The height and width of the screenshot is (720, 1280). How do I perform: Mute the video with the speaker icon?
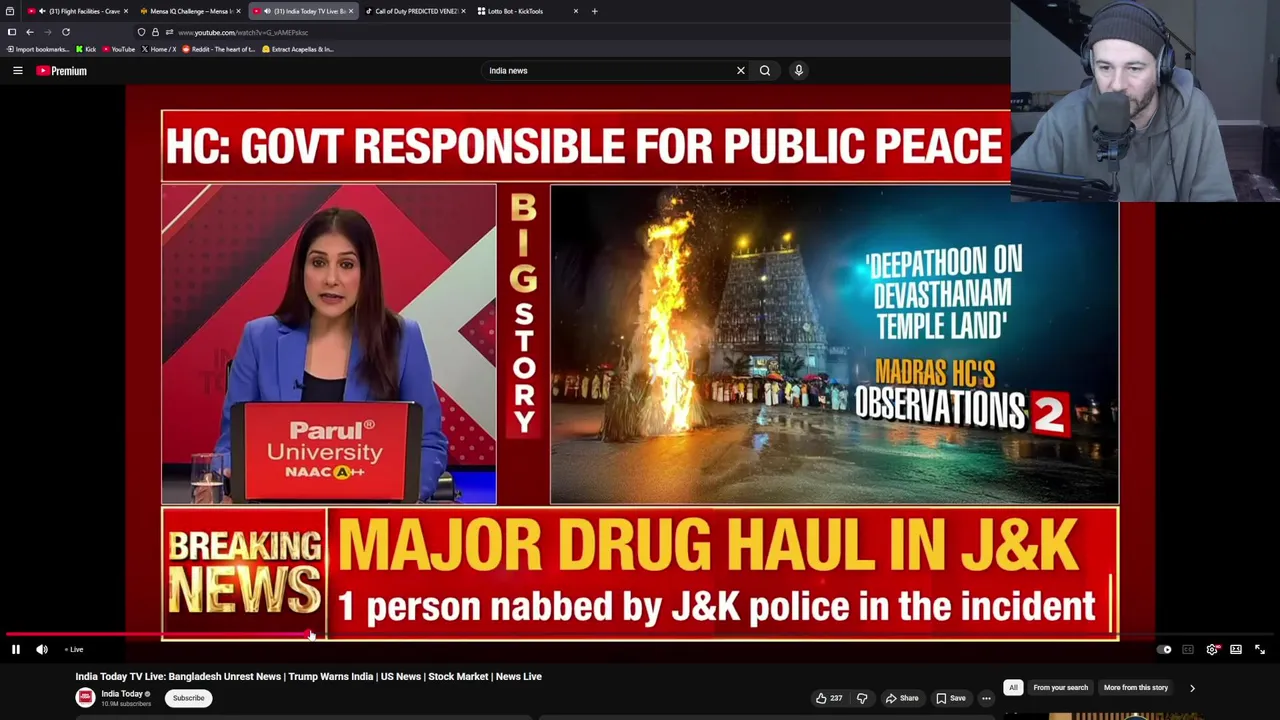click(42, 650)
